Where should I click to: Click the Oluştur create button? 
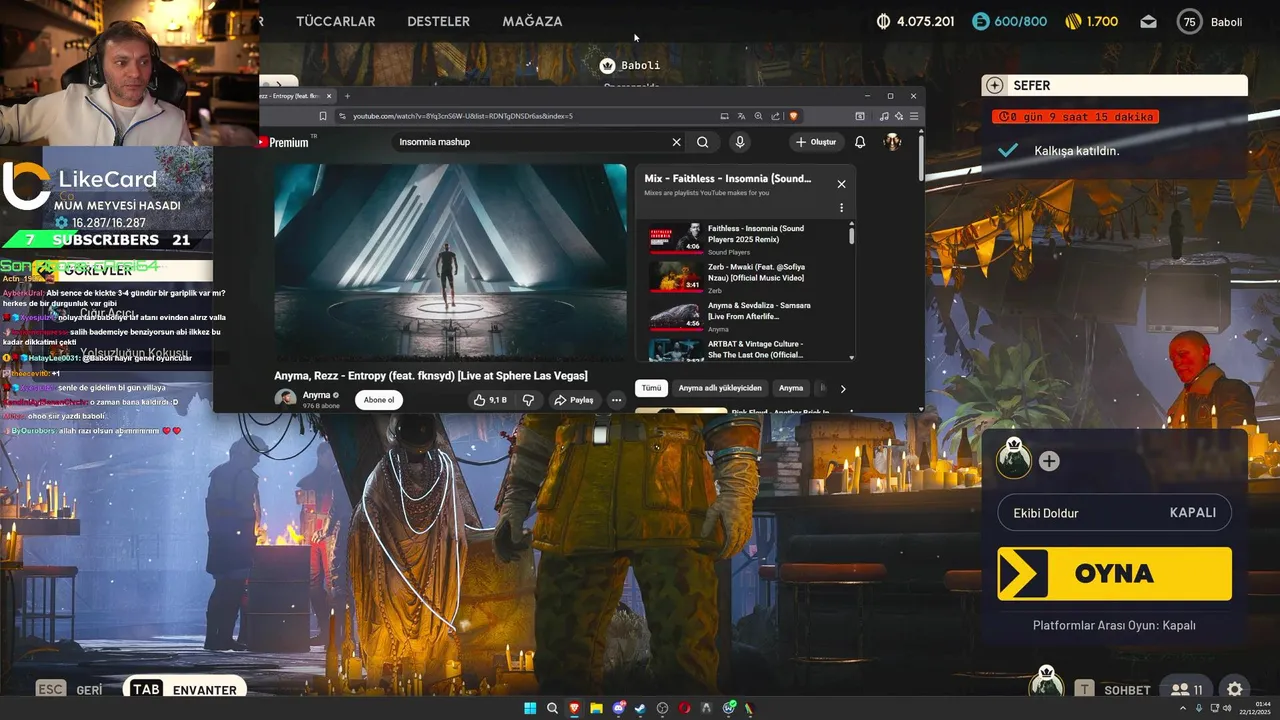pyautogui.click(x=816, y=142)
